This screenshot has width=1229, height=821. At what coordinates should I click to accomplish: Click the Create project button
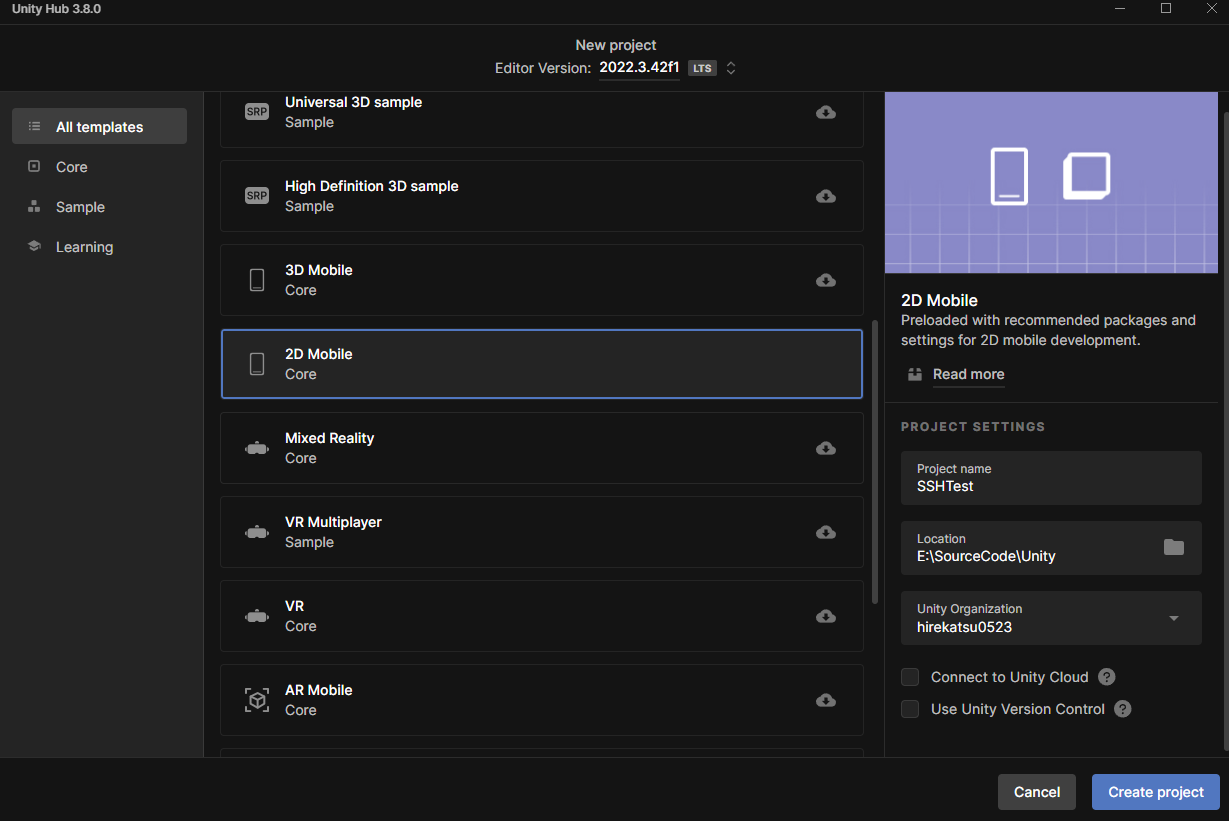pyautogui.click(x=1156, y=792)
